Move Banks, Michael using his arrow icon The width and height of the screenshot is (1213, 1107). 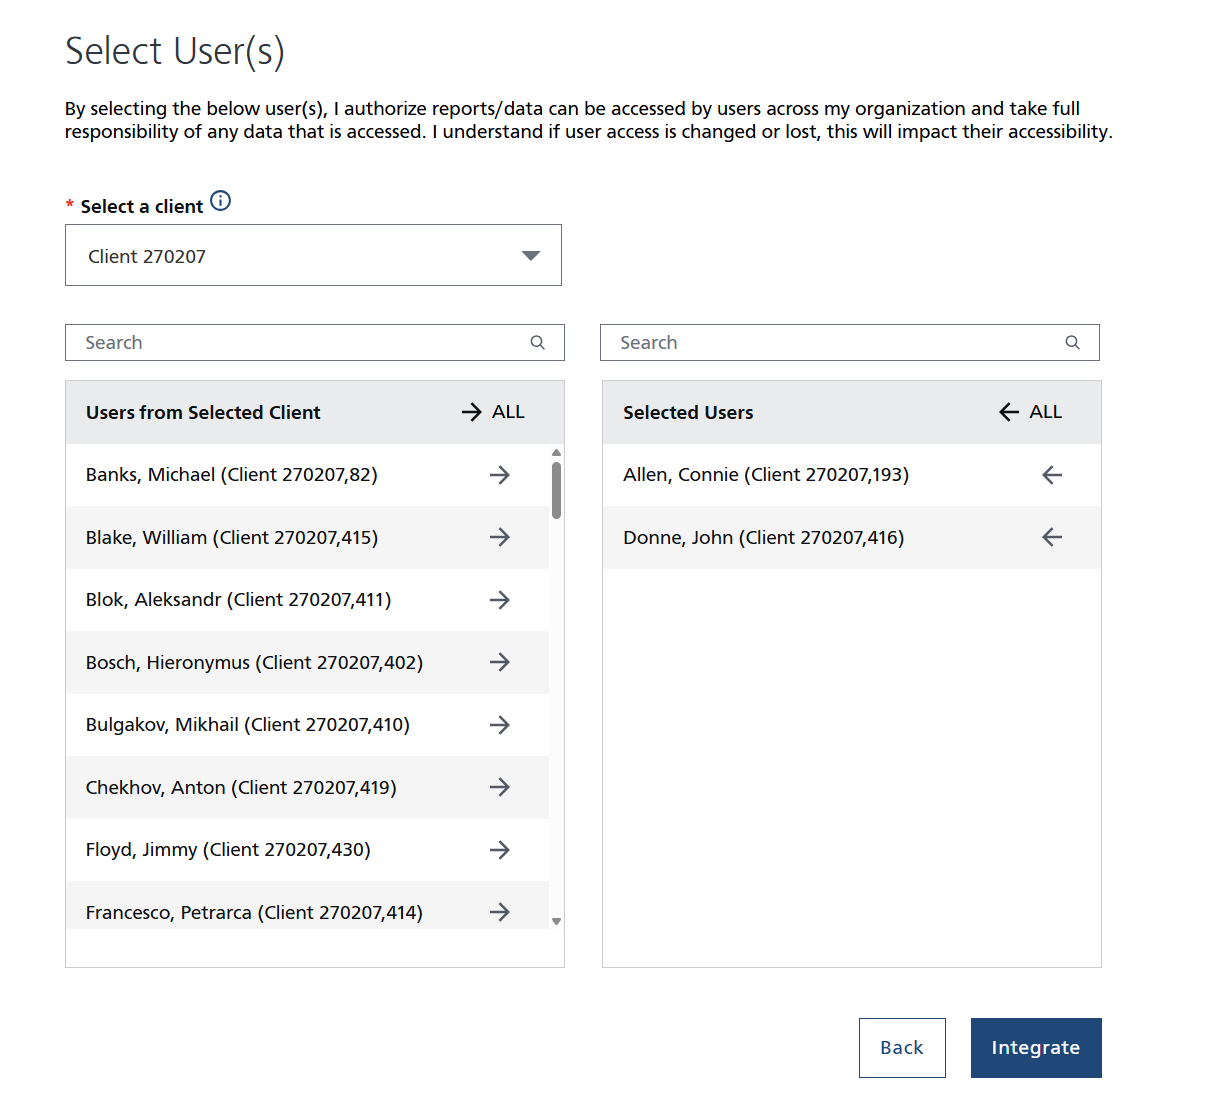point(500,475)
